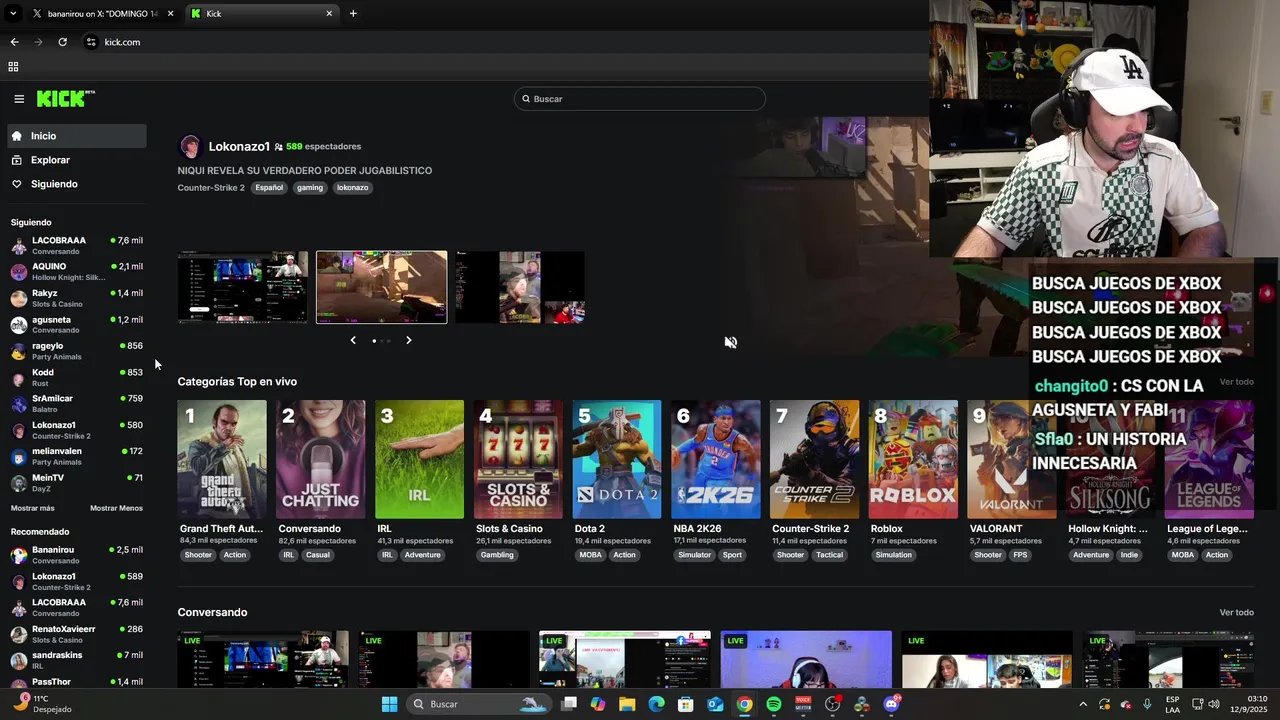Image resolution: width=1280 pixels, height=720 pixels.
Task: Open Discord from taskbar
Action: [x=891, y=704]
